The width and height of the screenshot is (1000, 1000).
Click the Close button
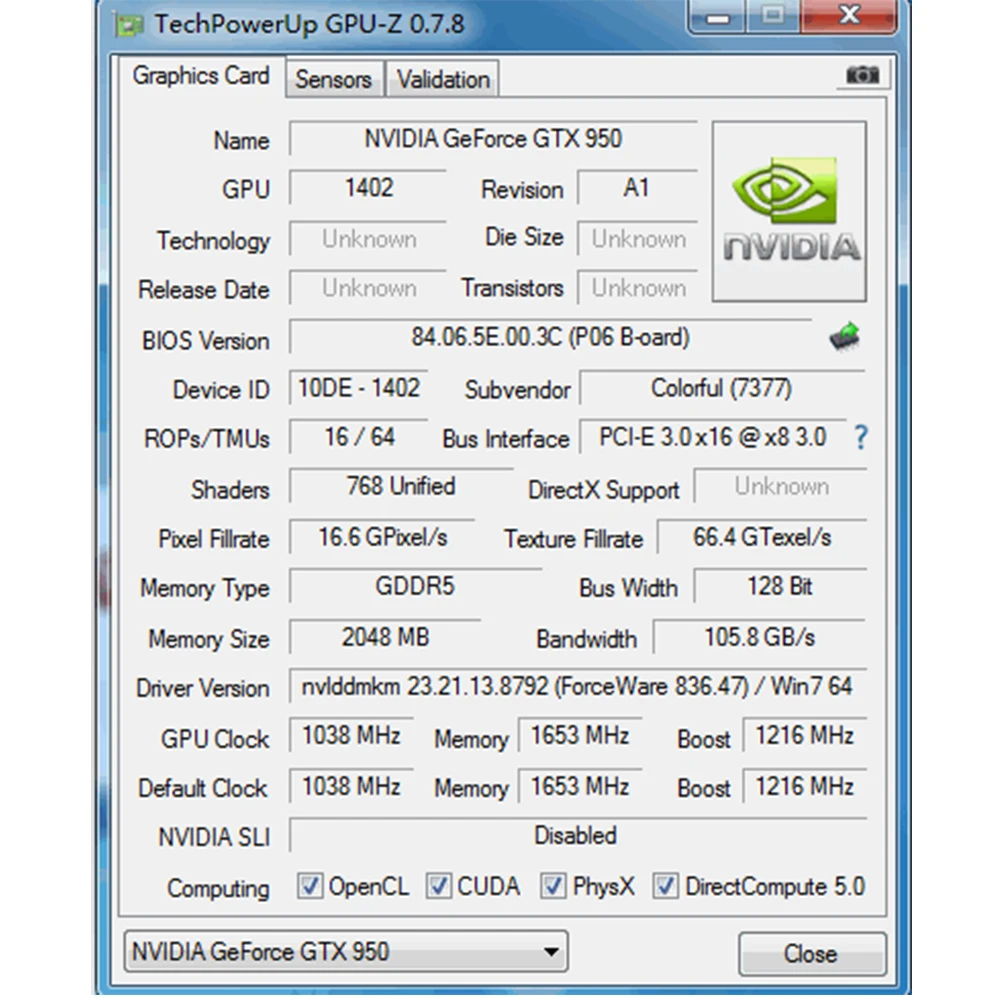[x=812, y=954]
